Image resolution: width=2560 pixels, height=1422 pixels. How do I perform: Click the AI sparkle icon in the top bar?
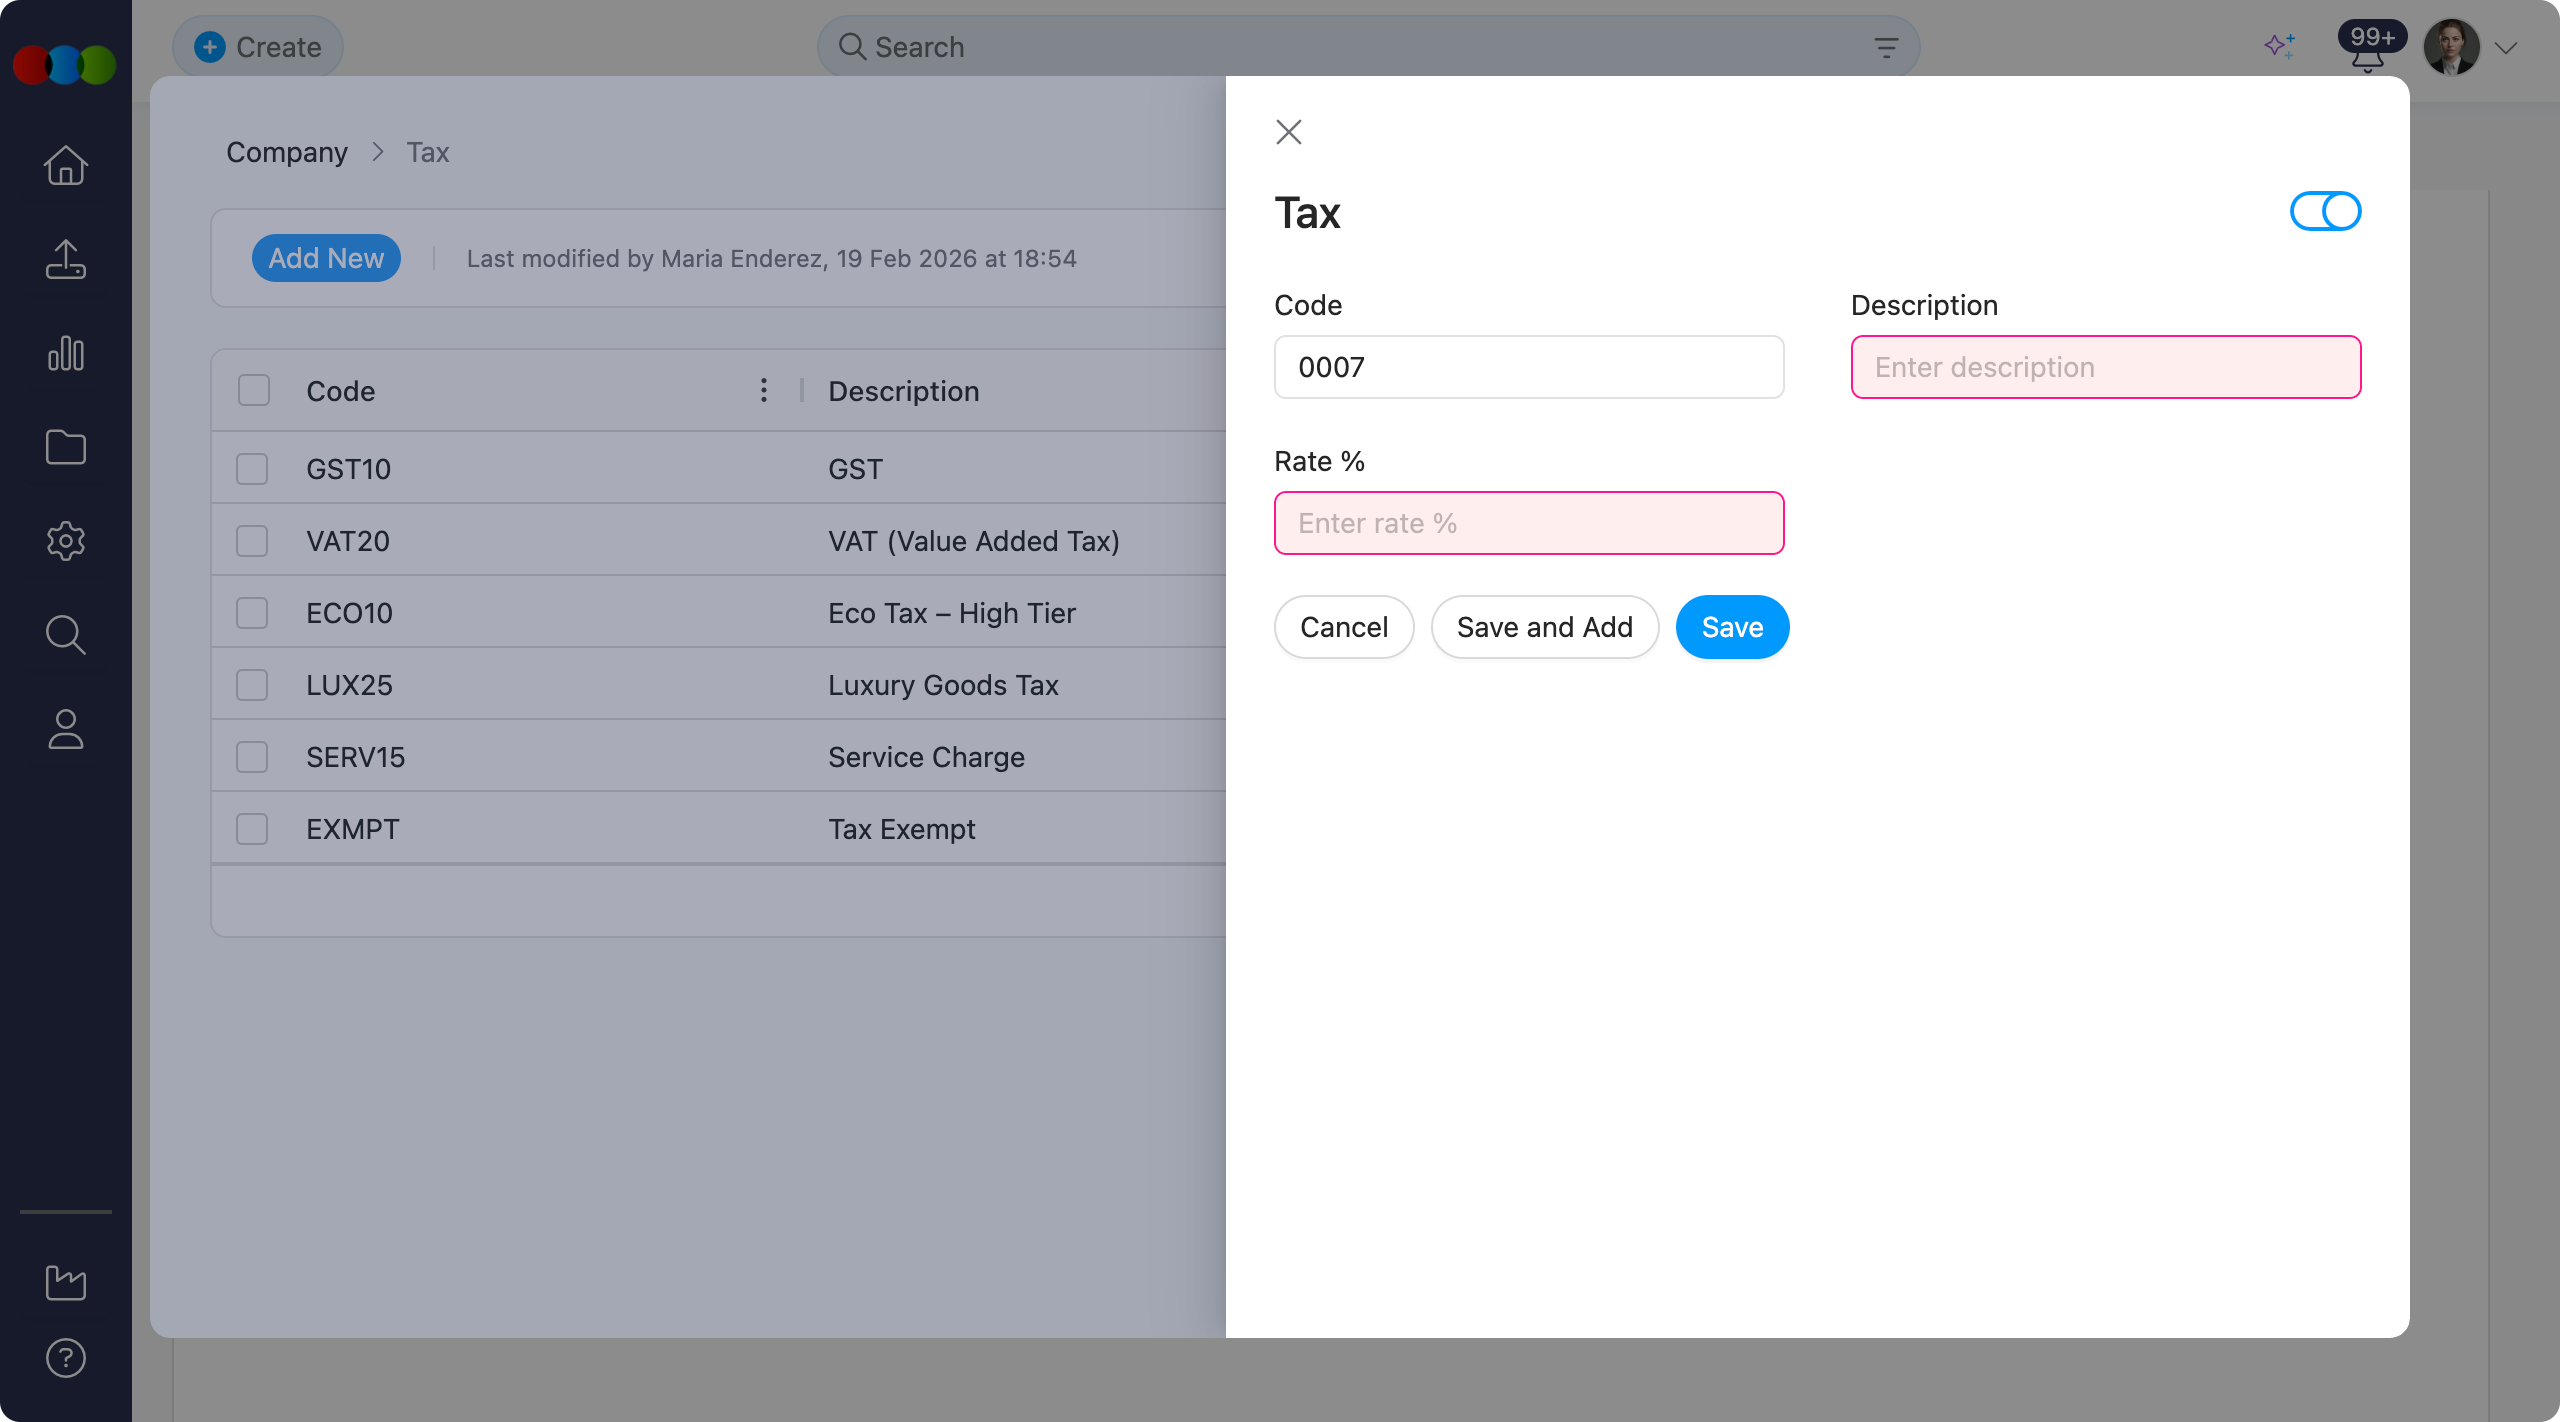[x=2279, y=46]
